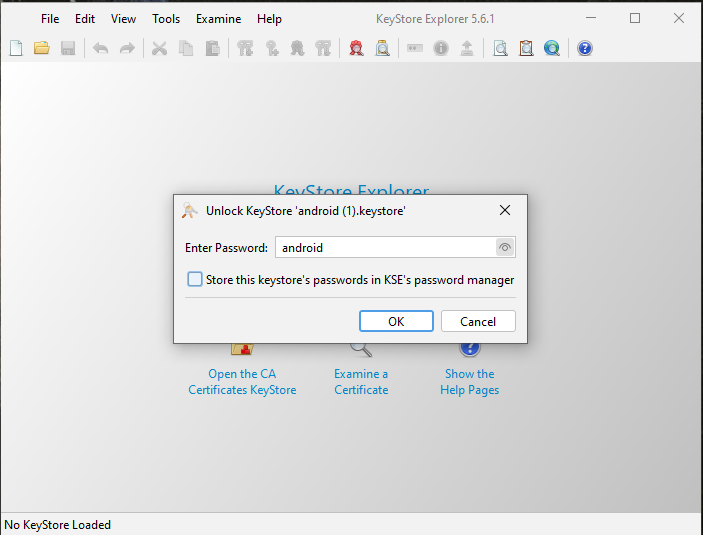Click the Cut scissors icon
The image size is (703, 535).
pos(159,48)
